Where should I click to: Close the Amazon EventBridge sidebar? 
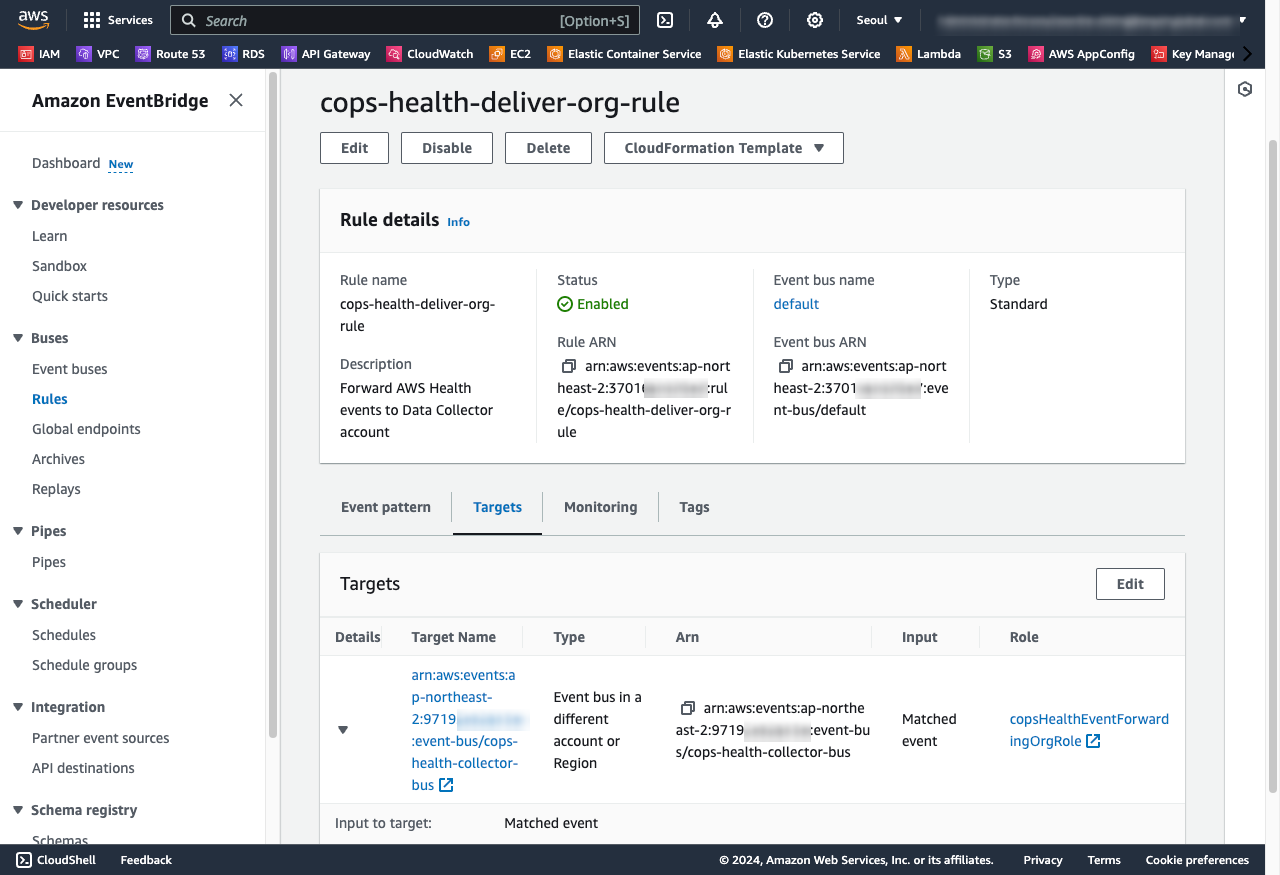click(236, 100)
